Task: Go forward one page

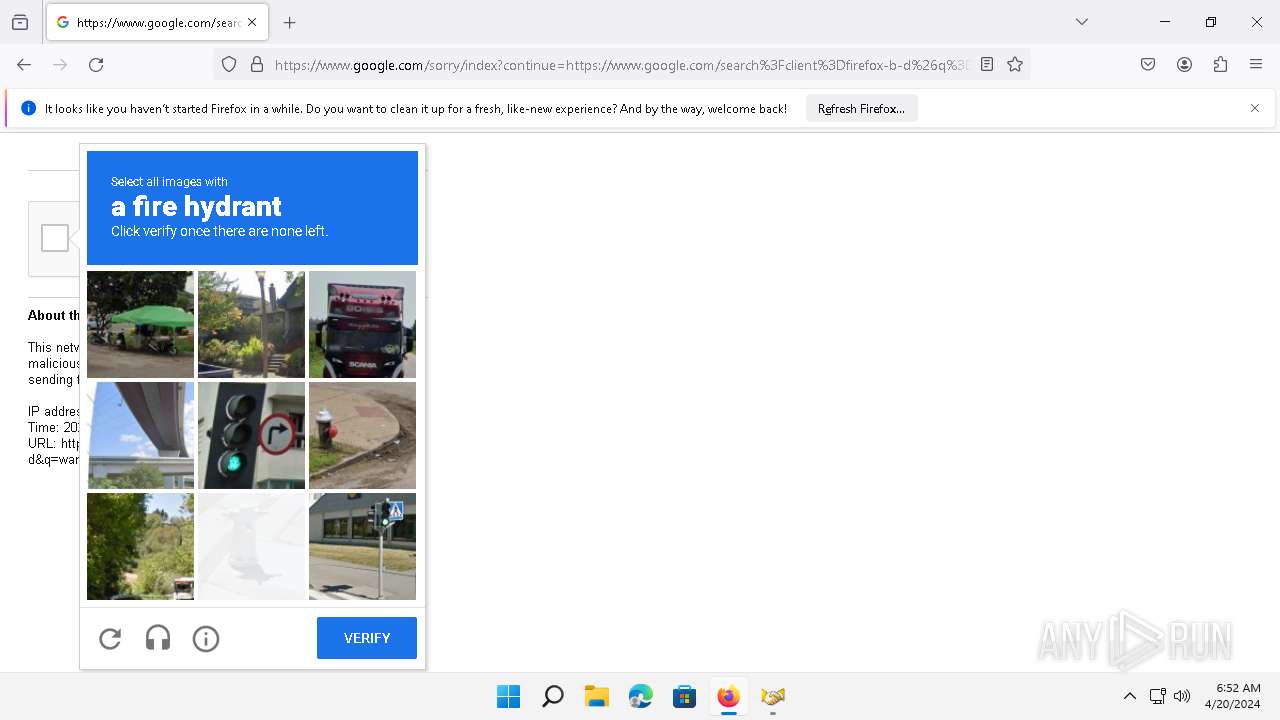Action: 60,64
